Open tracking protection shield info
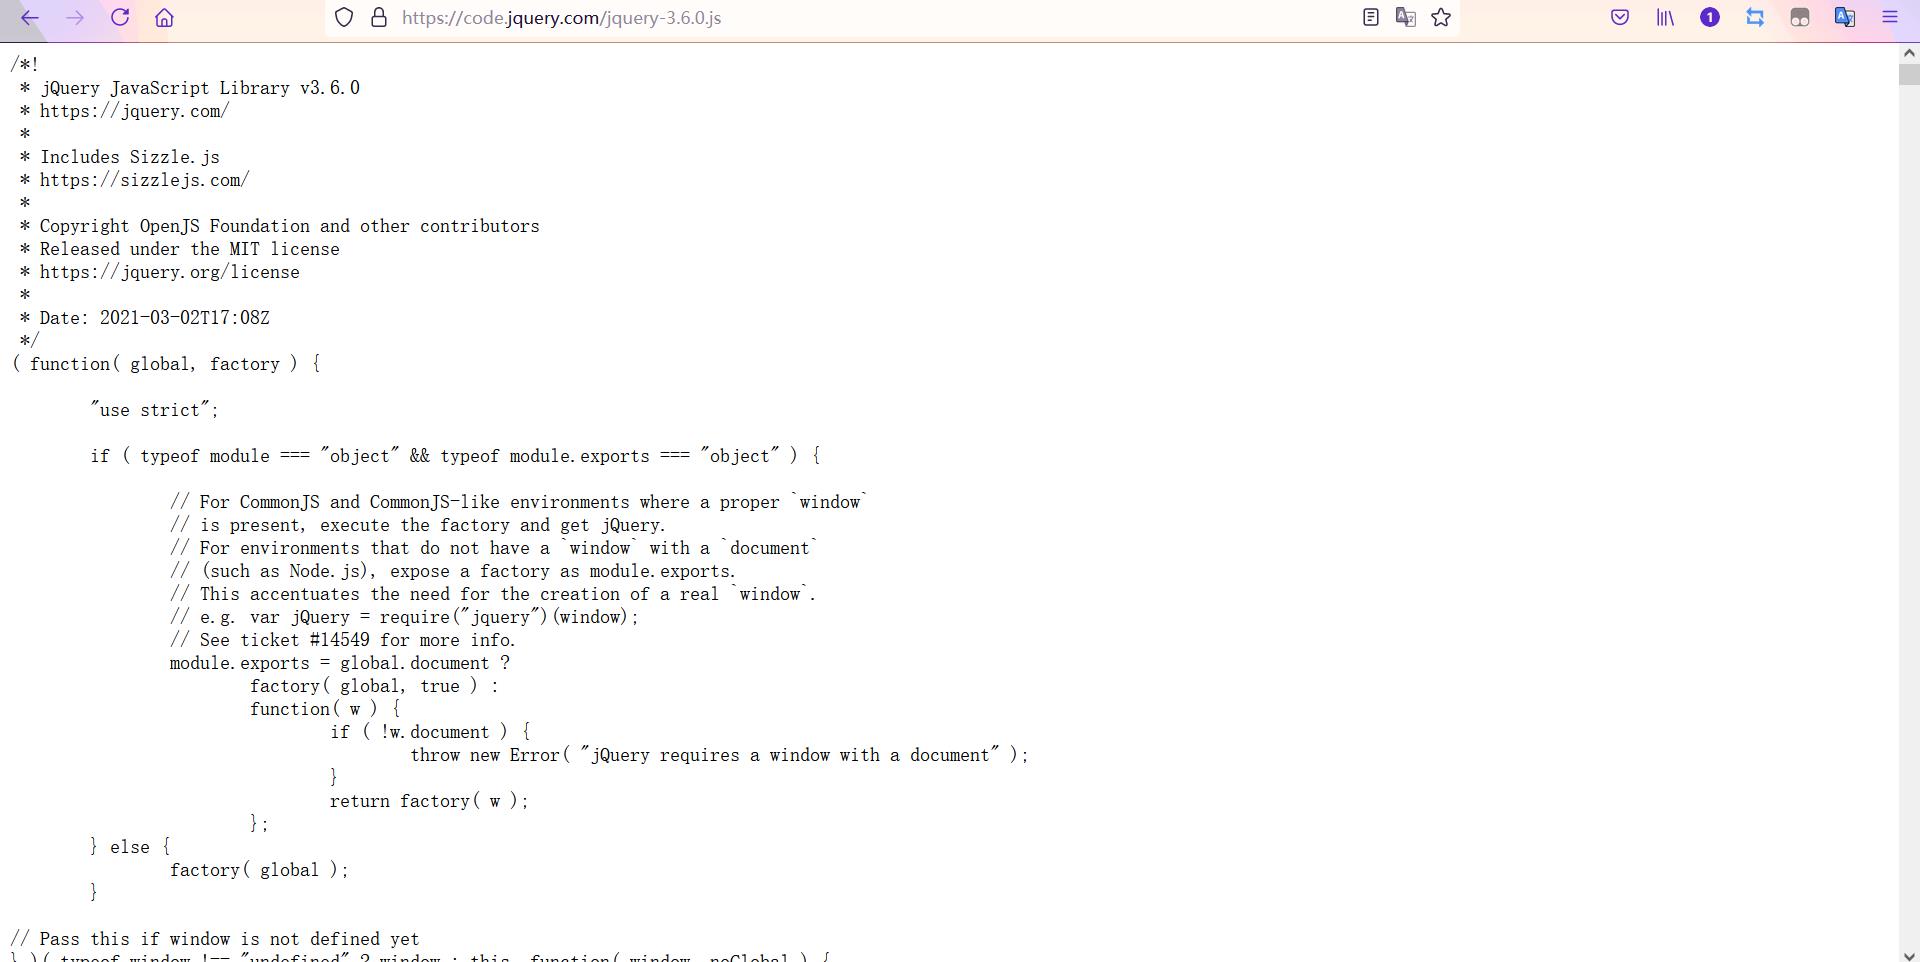 [x=344, y=18]
